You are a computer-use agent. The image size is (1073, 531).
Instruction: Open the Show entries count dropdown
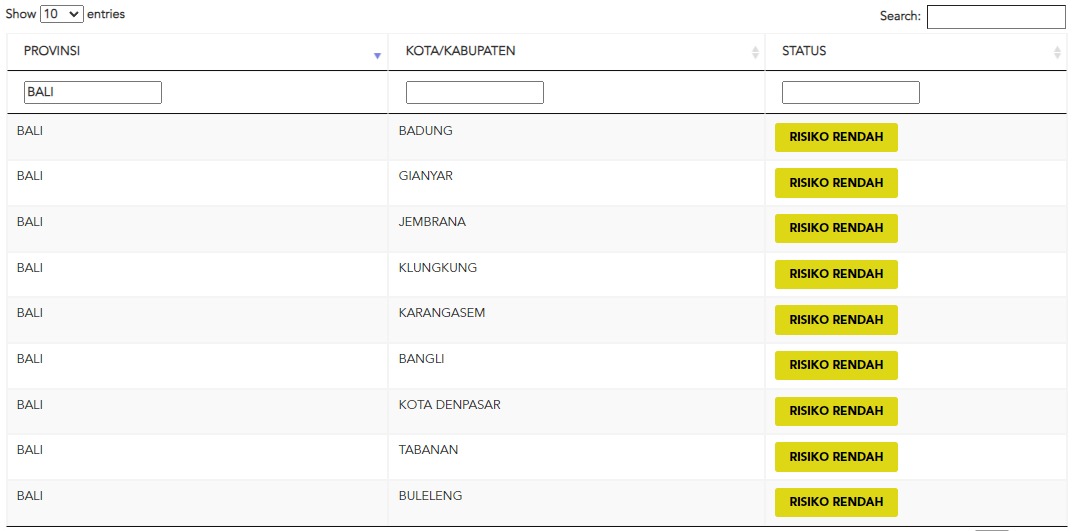point(62,14)
